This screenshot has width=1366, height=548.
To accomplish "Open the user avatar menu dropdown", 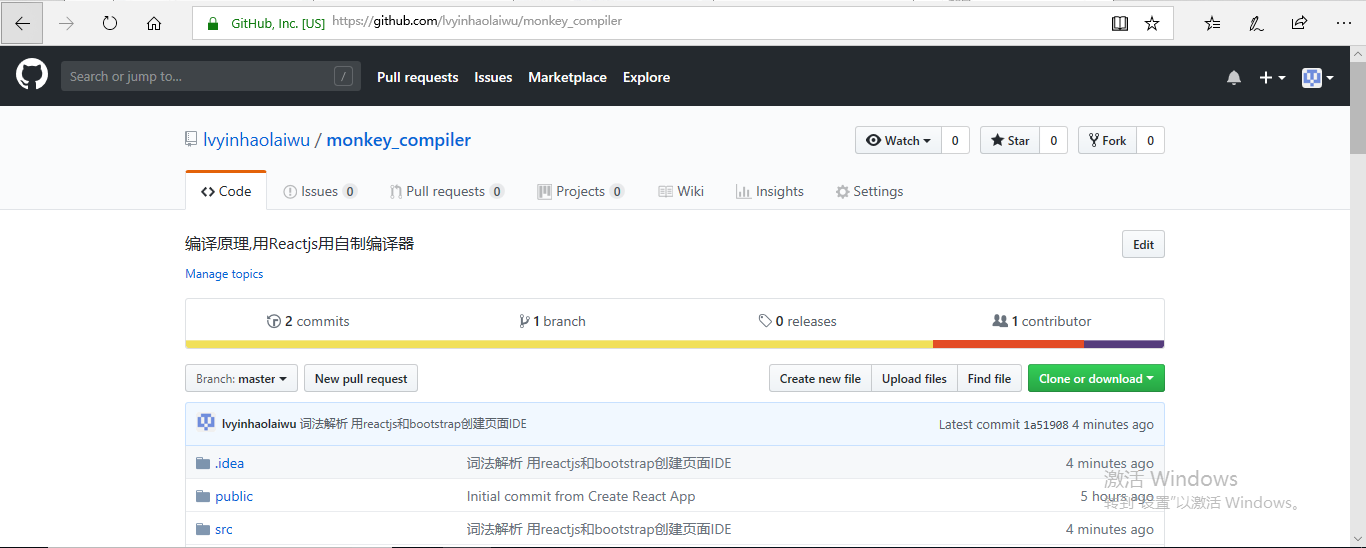I will (x=1317, y=77).
